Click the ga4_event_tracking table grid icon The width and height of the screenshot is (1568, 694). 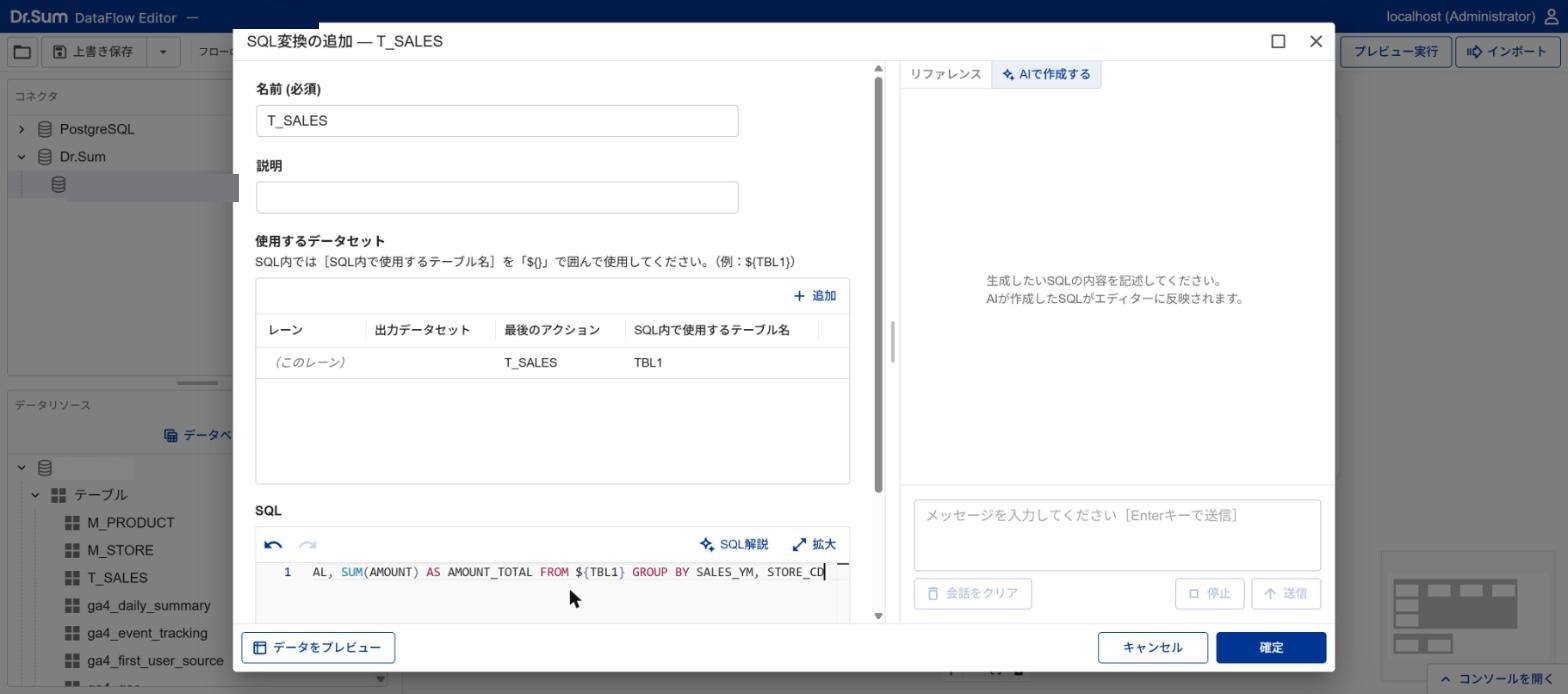point(72,633)
